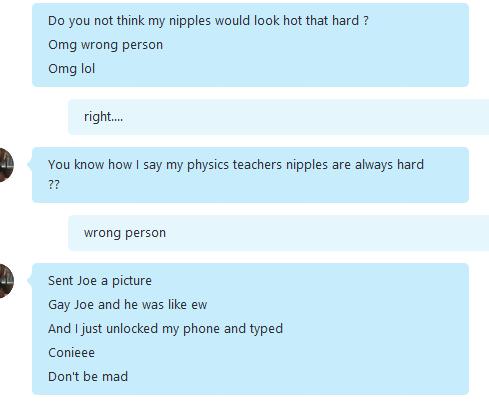The width and height of the screenshot is (489, 403).
Task: Click the 'Sent Joe a picture' line
Action: (100, 281)
